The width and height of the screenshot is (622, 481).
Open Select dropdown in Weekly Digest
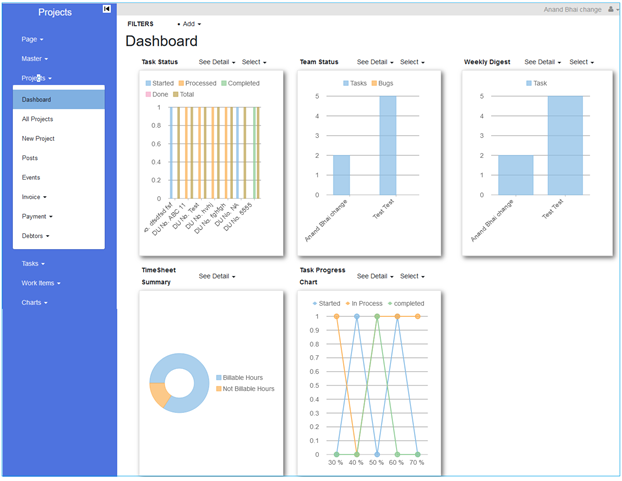pyautogui.click(x=581, y=62)
